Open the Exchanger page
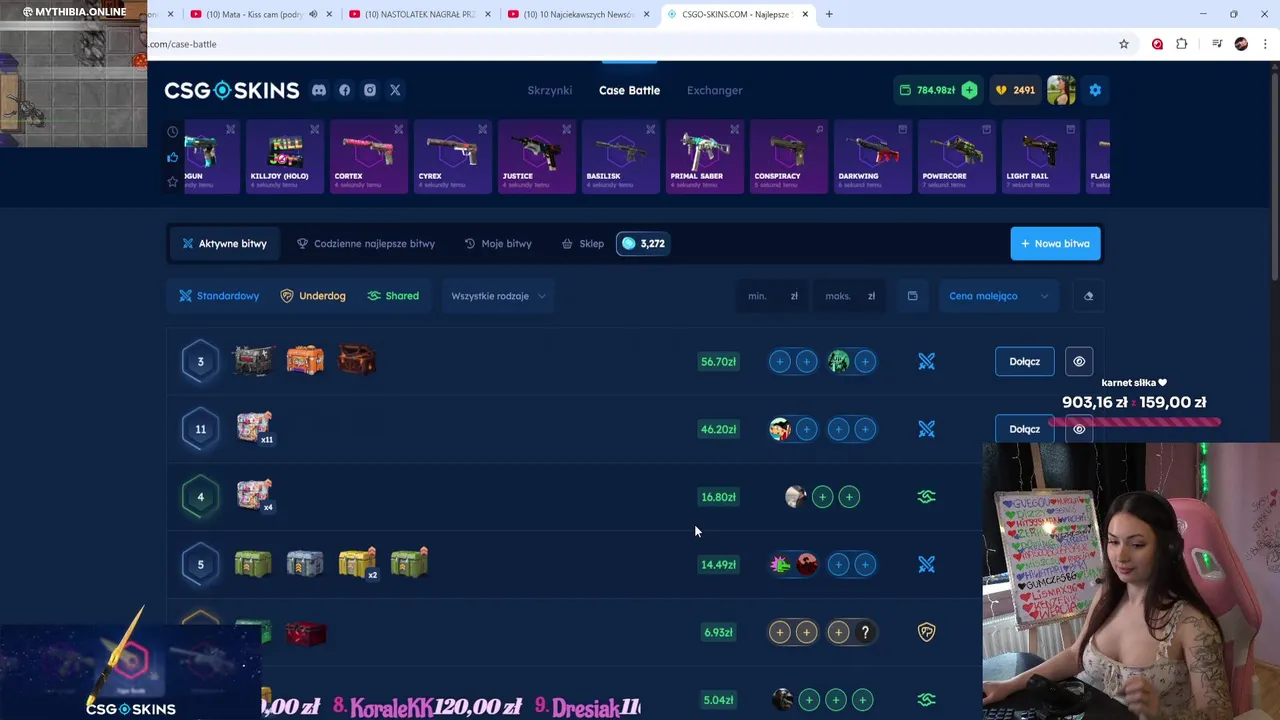Image resolution: width=1280 pixels, height=720 pixels. tap(714, 90)
